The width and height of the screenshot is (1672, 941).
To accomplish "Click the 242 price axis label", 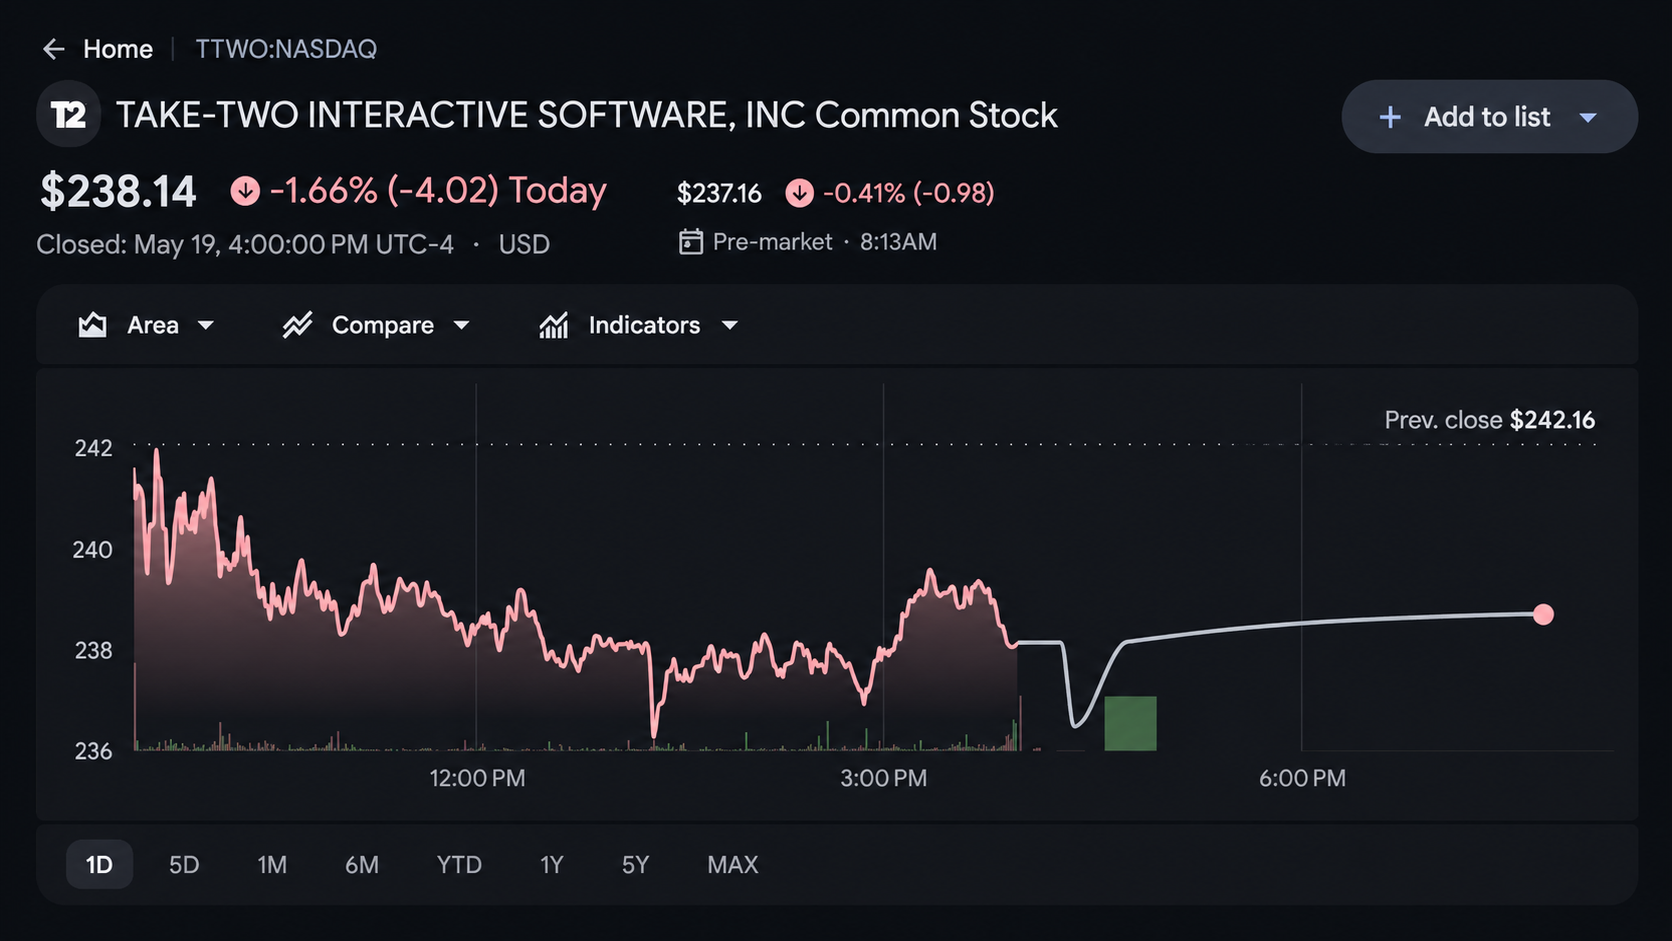I will pyautogui.click(x=93, y=448).
